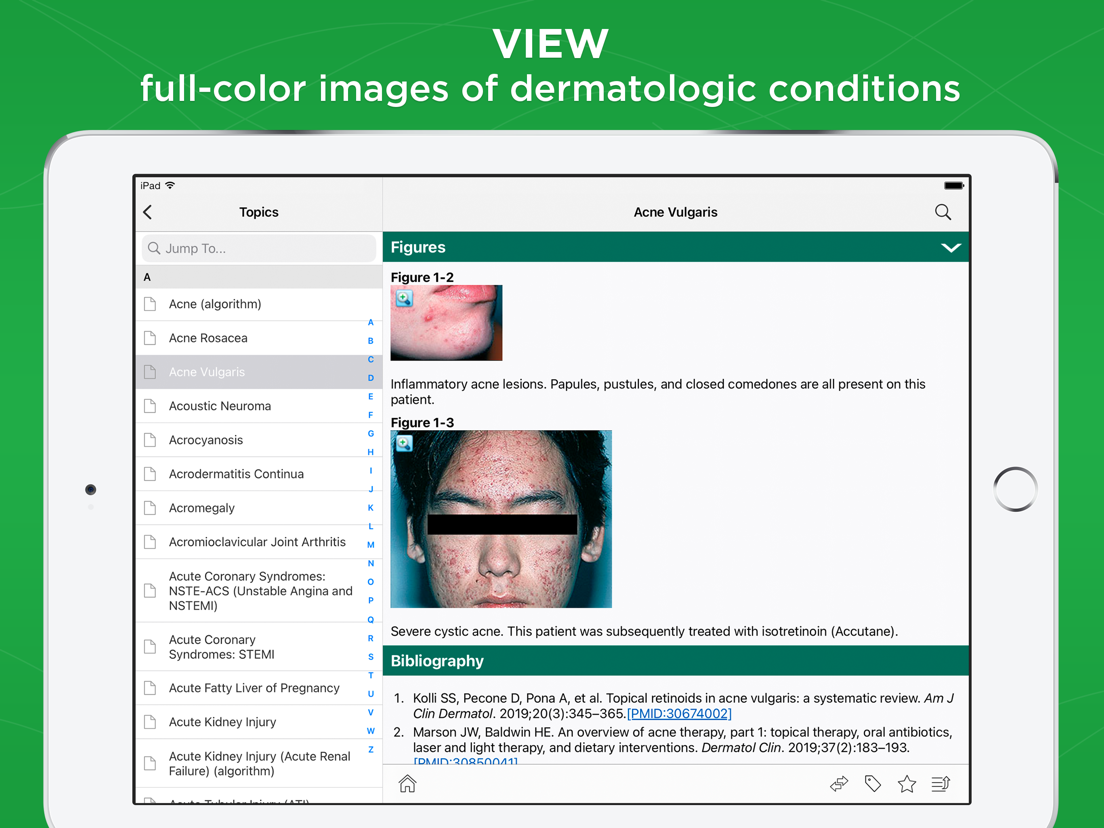Image resolution: width=1104 pixels, height=828 pixels.
Task: Open the notes list icon
Action: [941, 784]
